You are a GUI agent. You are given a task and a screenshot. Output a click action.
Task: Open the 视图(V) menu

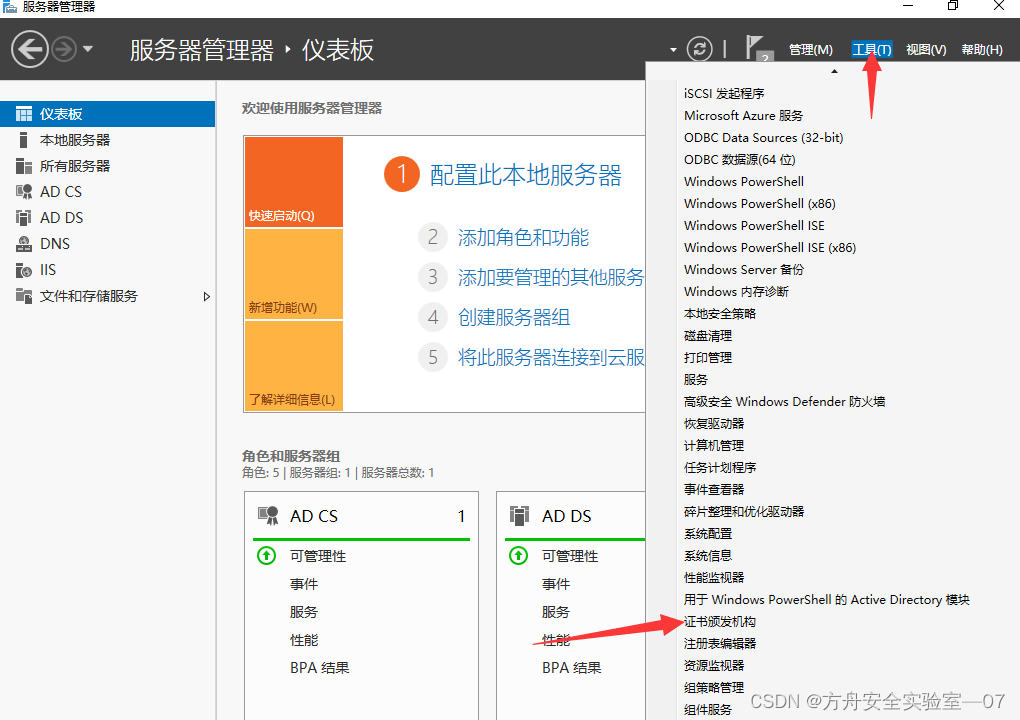pyautogui.click(x=926, y=49)
